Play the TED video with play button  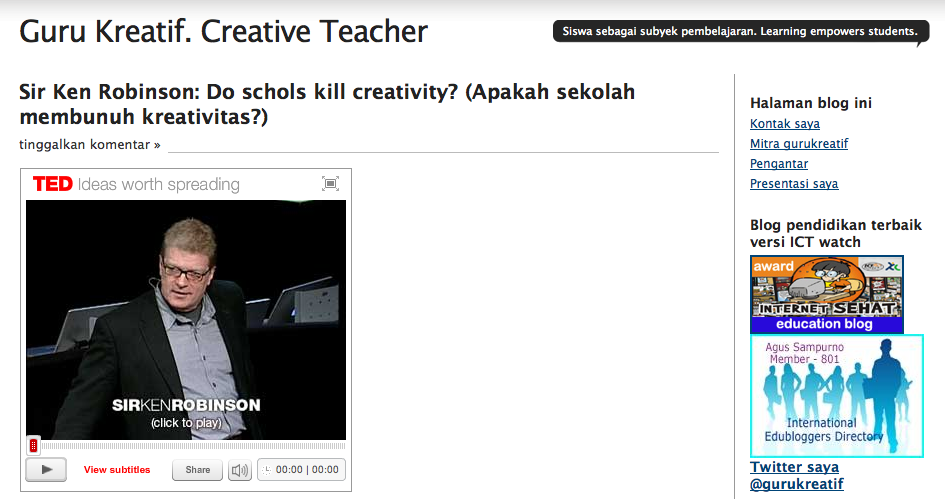(46, 470)
